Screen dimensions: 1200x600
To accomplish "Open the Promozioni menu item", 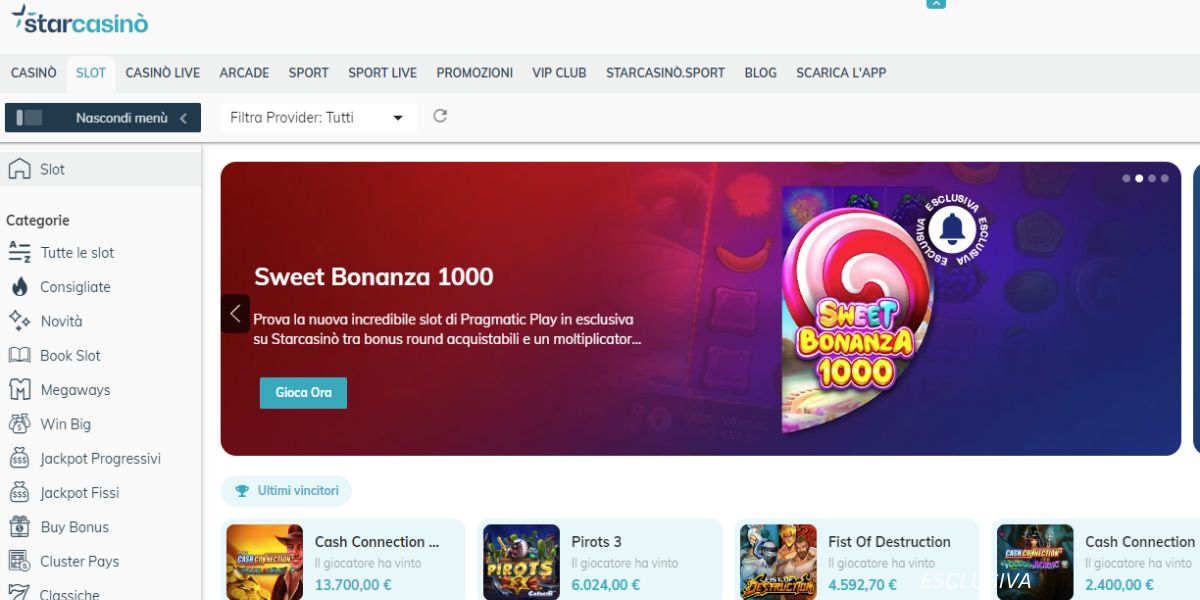I will pos(474,73).
